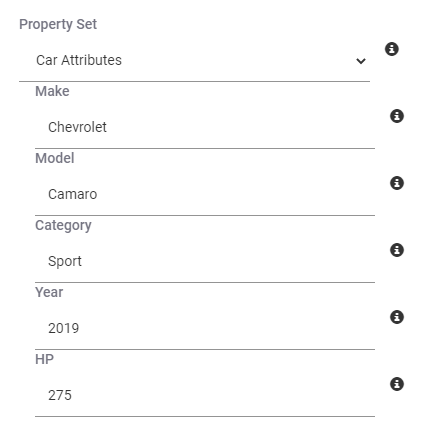The width and height of the screenshot is (446, 438).
Task: Edit the Make field containing Chevrolet
Action: (x=205, y=127)
